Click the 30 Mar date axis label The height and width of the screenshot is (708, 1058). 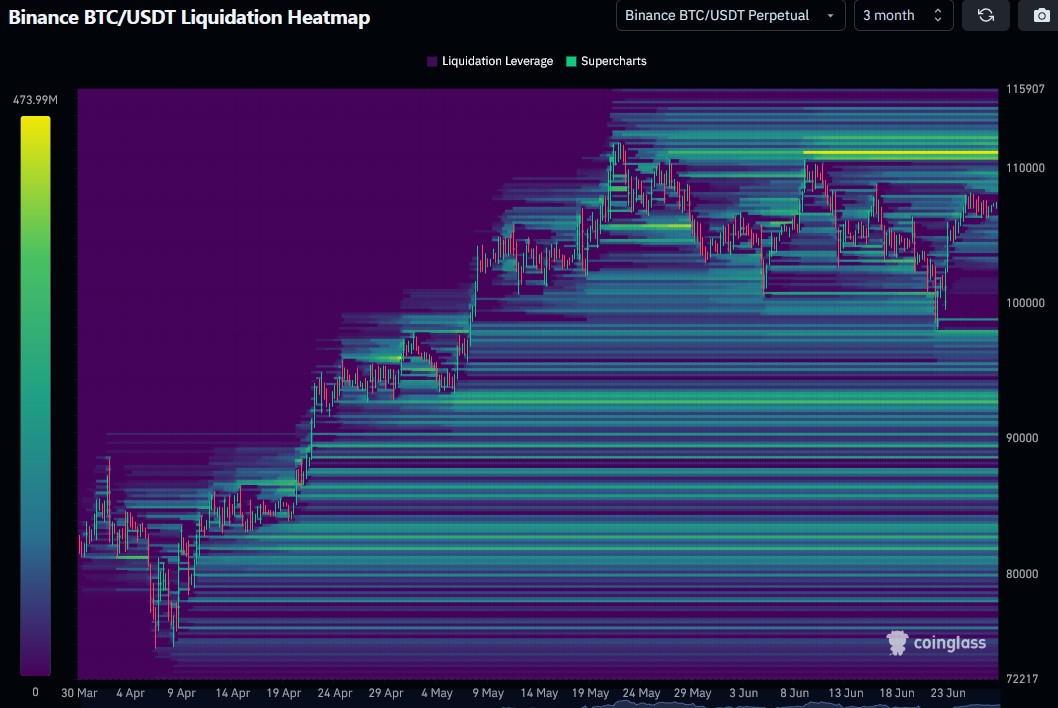click(x=79, y=693)
